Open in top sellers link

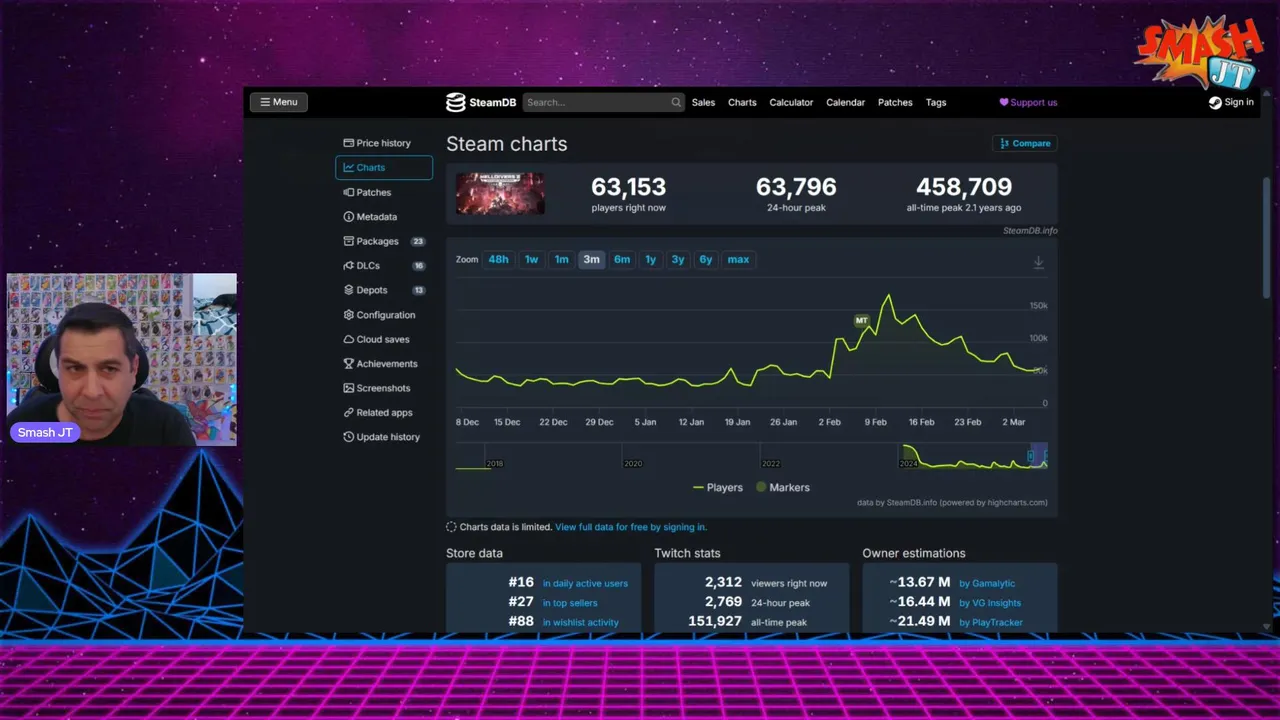(570, 603)
